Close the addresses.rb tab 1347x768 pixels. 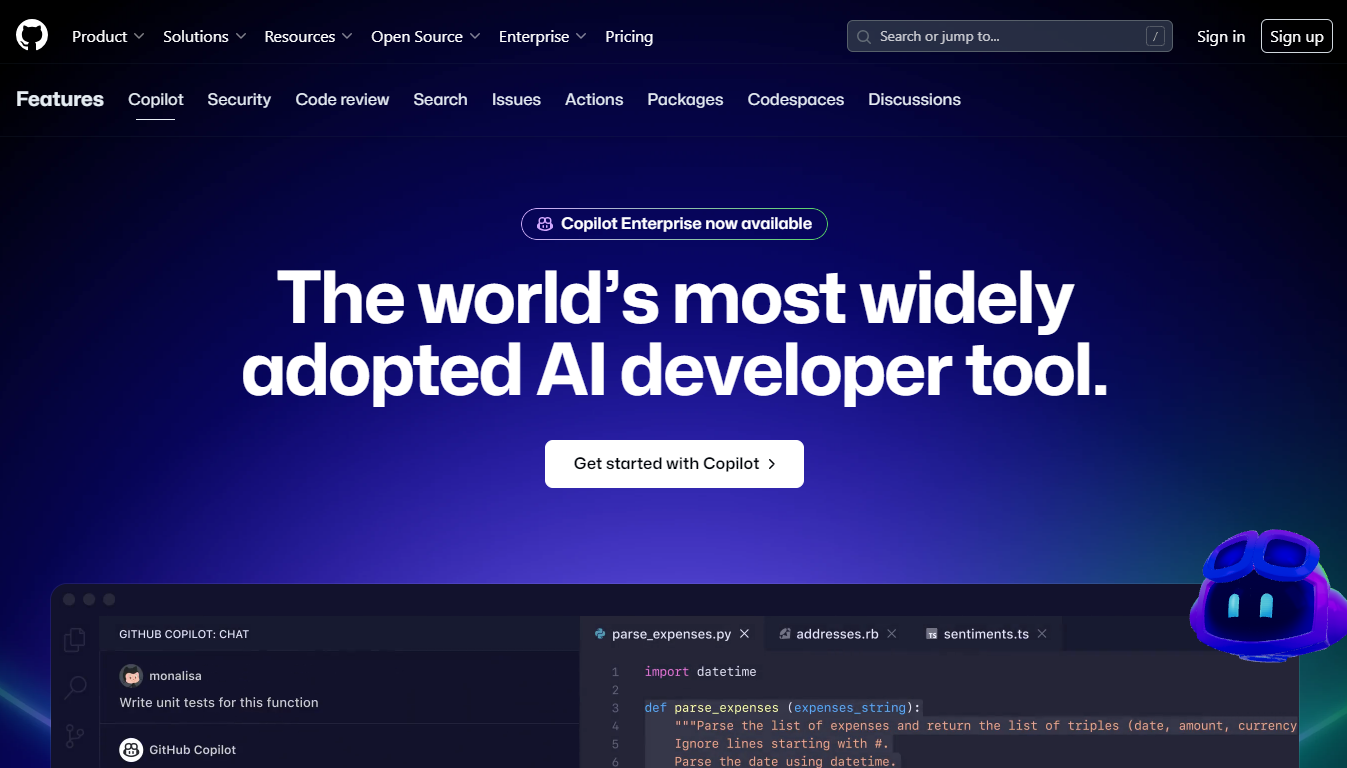coord(892,634)
